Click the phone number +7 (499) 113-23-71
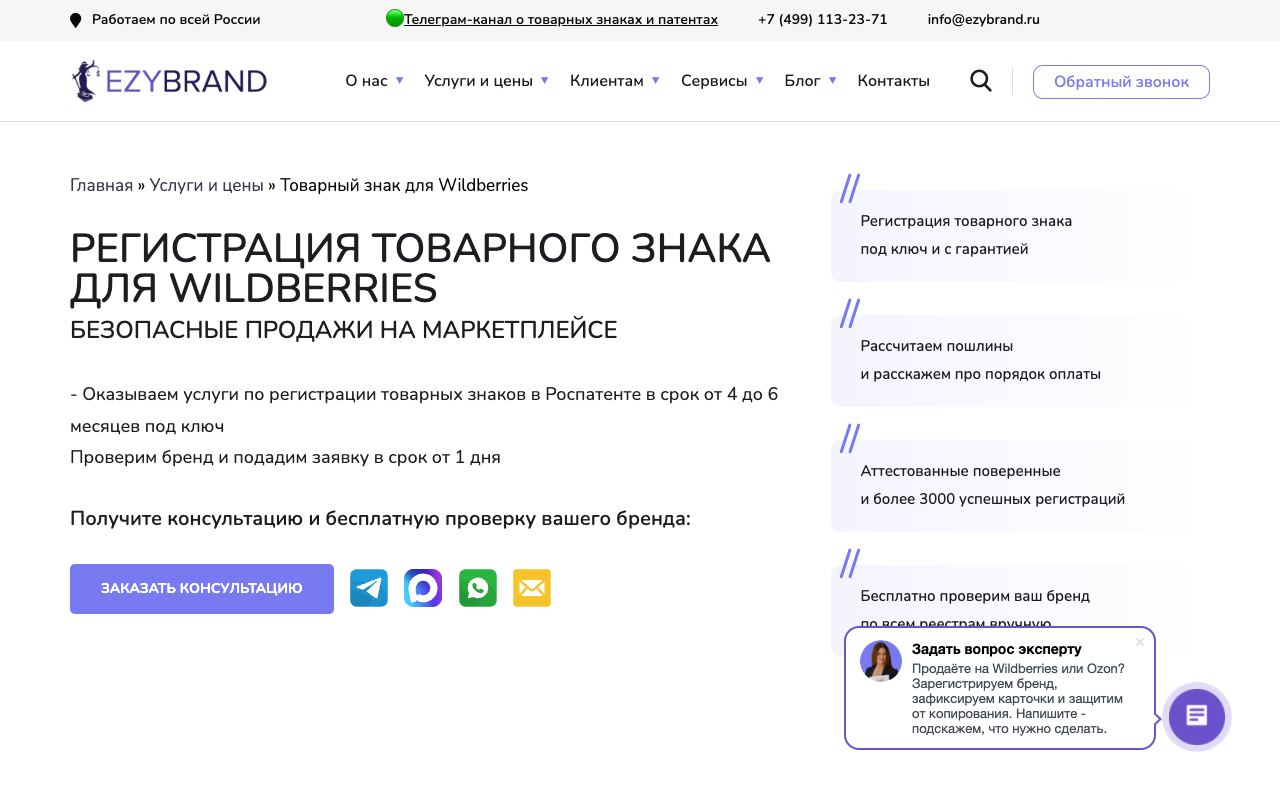 pos(822,20)
